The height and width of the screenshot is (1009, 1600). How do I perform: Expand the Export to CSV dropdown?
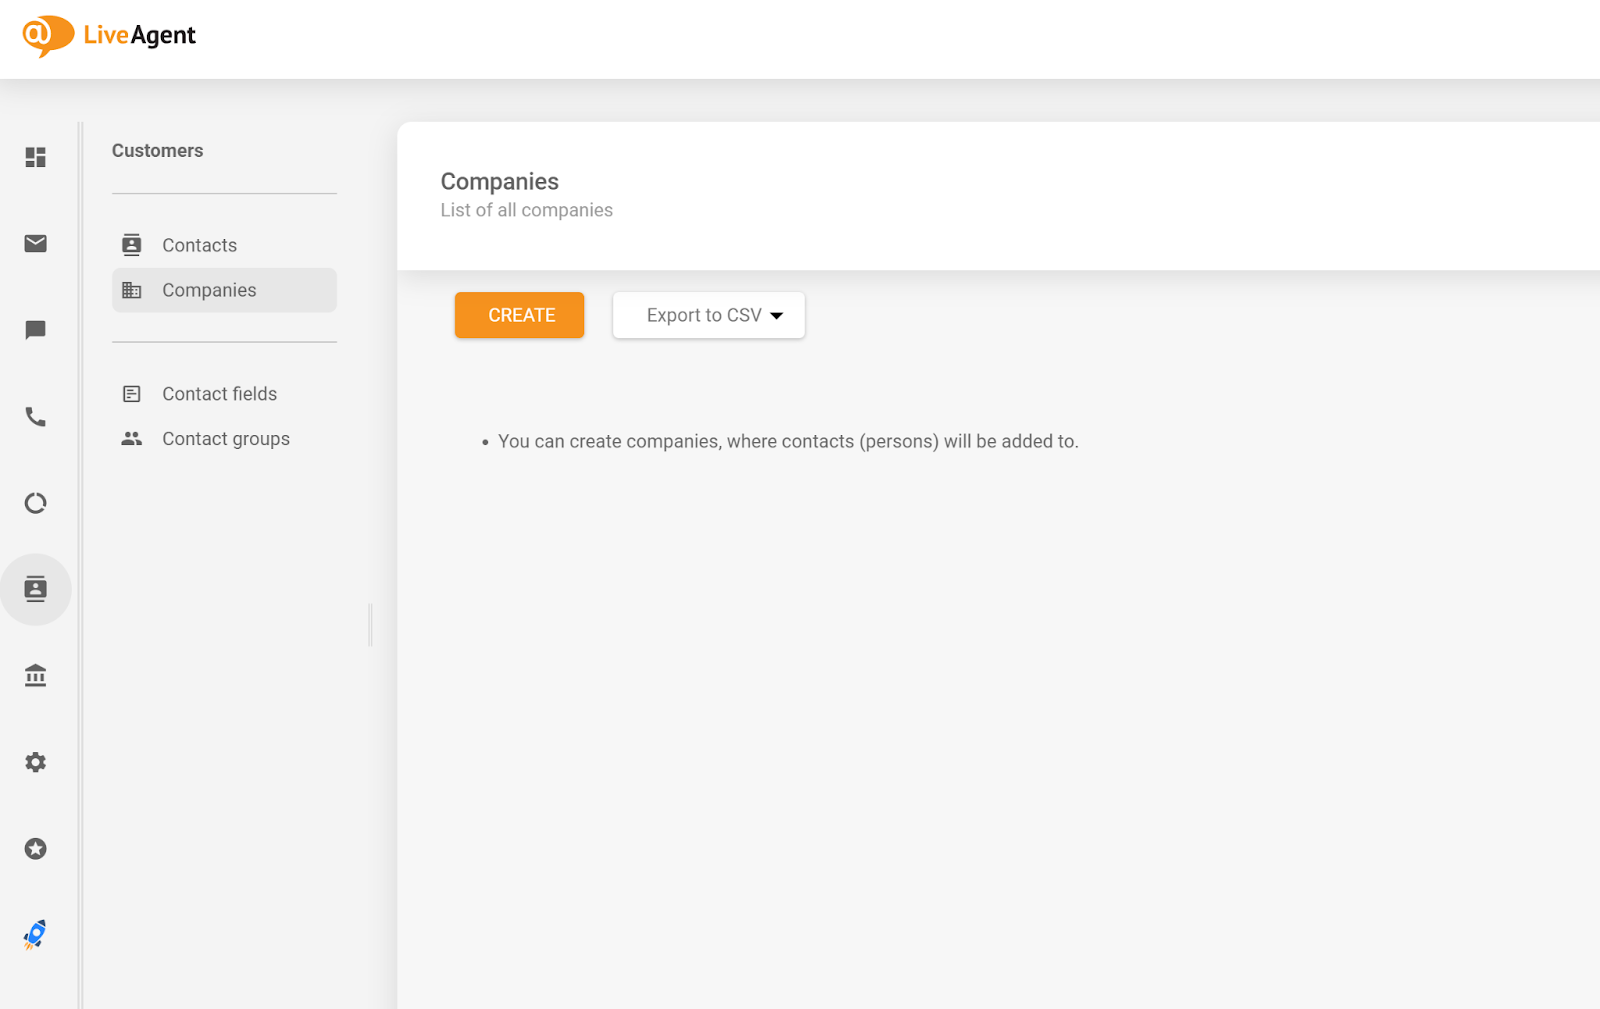709,315
